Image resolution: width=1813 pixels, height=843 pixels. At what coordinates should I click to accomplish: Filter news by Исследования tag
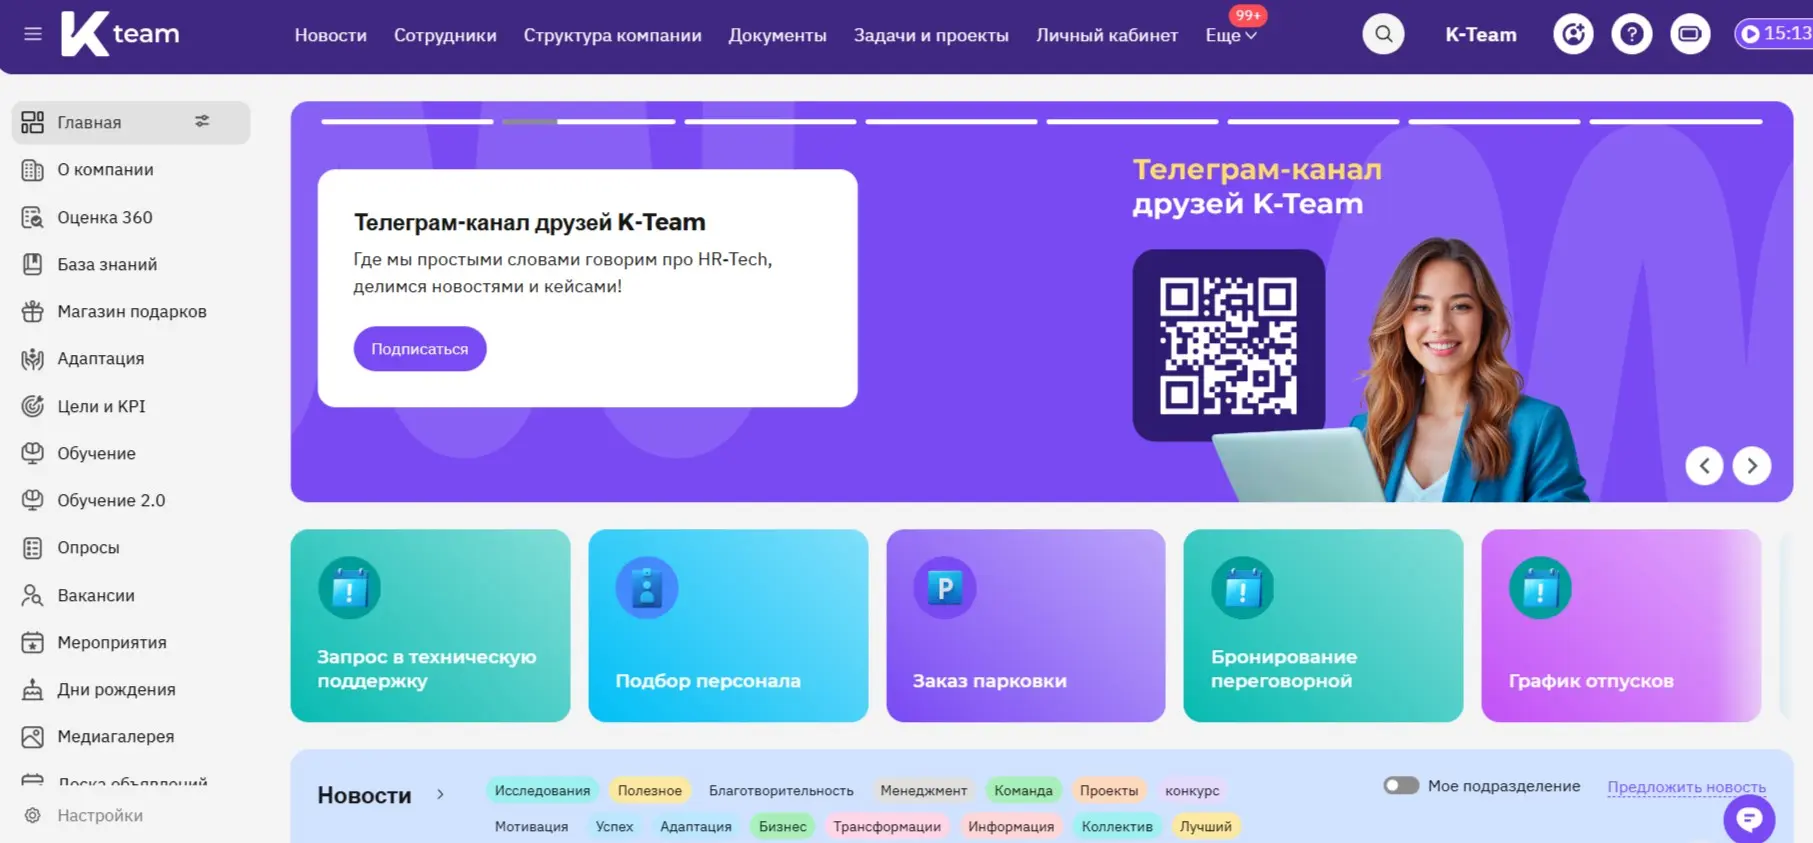click(542, 790)
